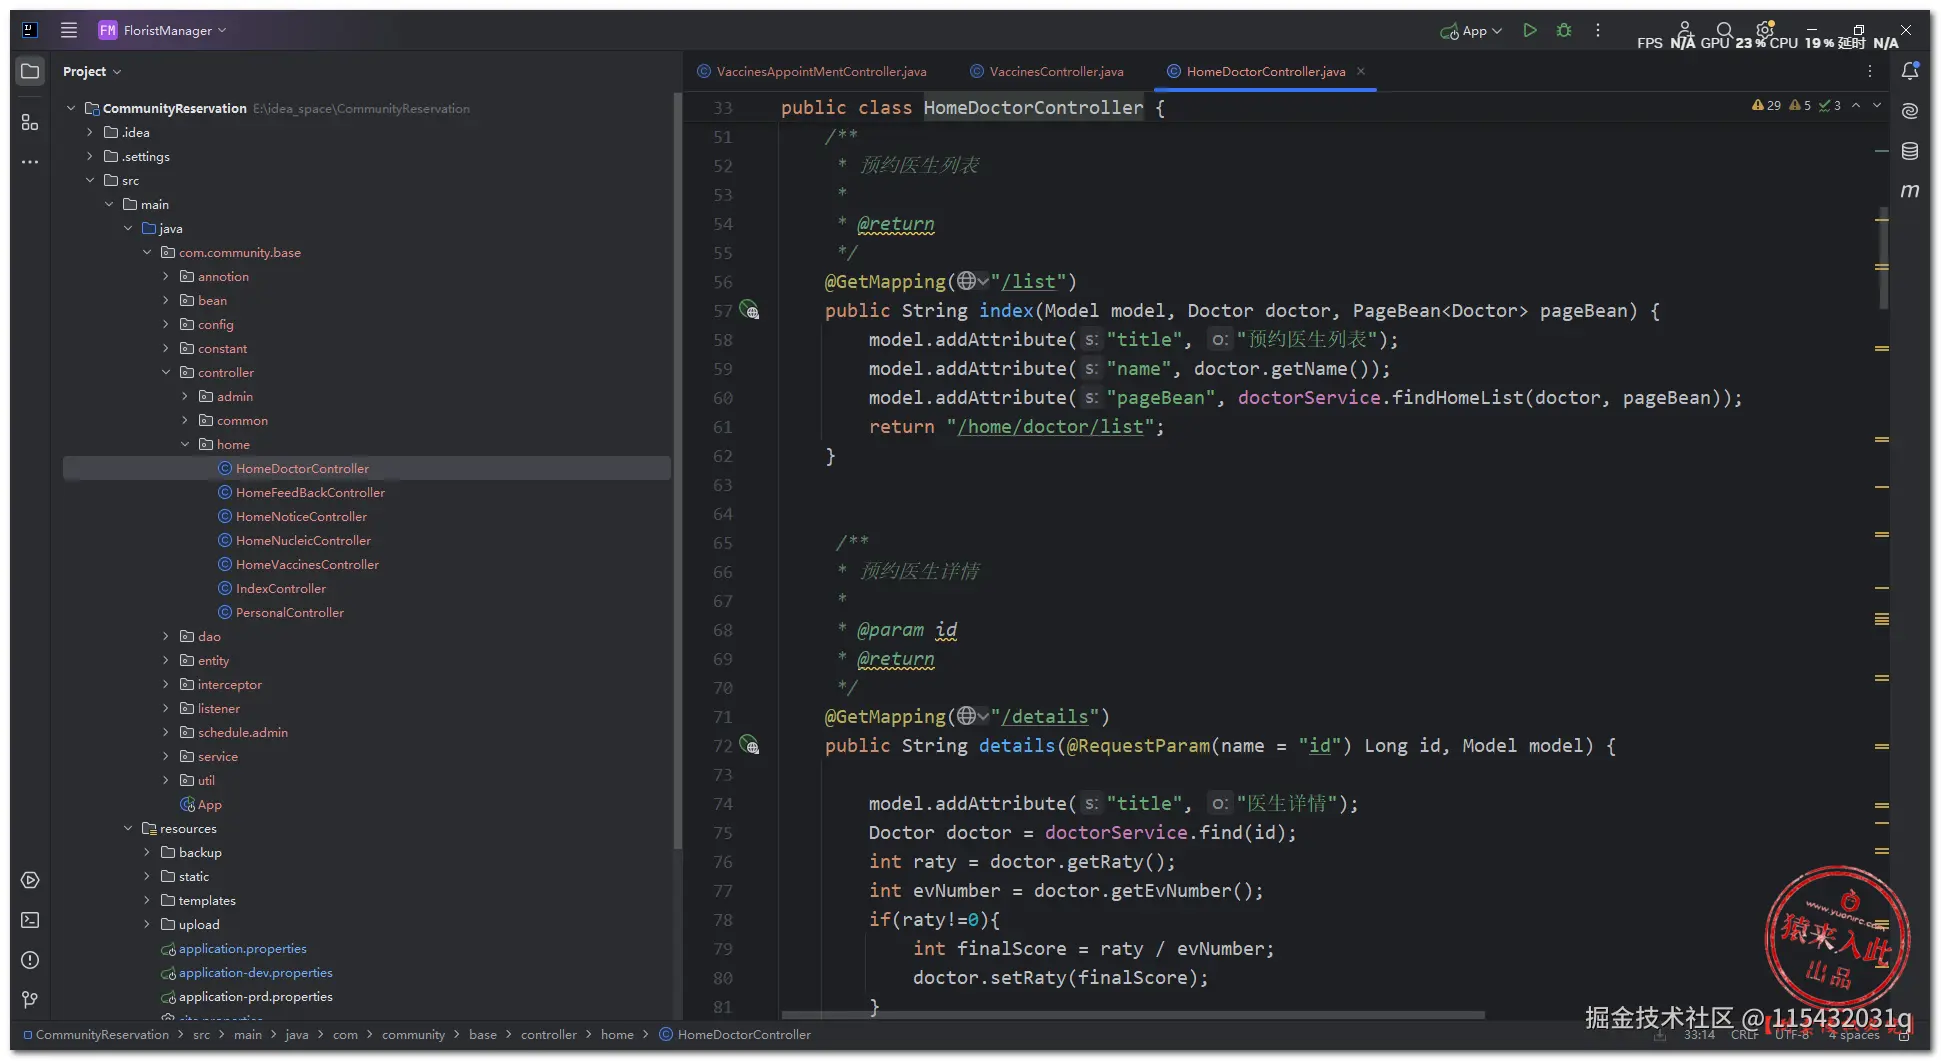Expand the dao package
Image resolution: width=1941 pixels, height=1061 pixels.
coord(166,636)
